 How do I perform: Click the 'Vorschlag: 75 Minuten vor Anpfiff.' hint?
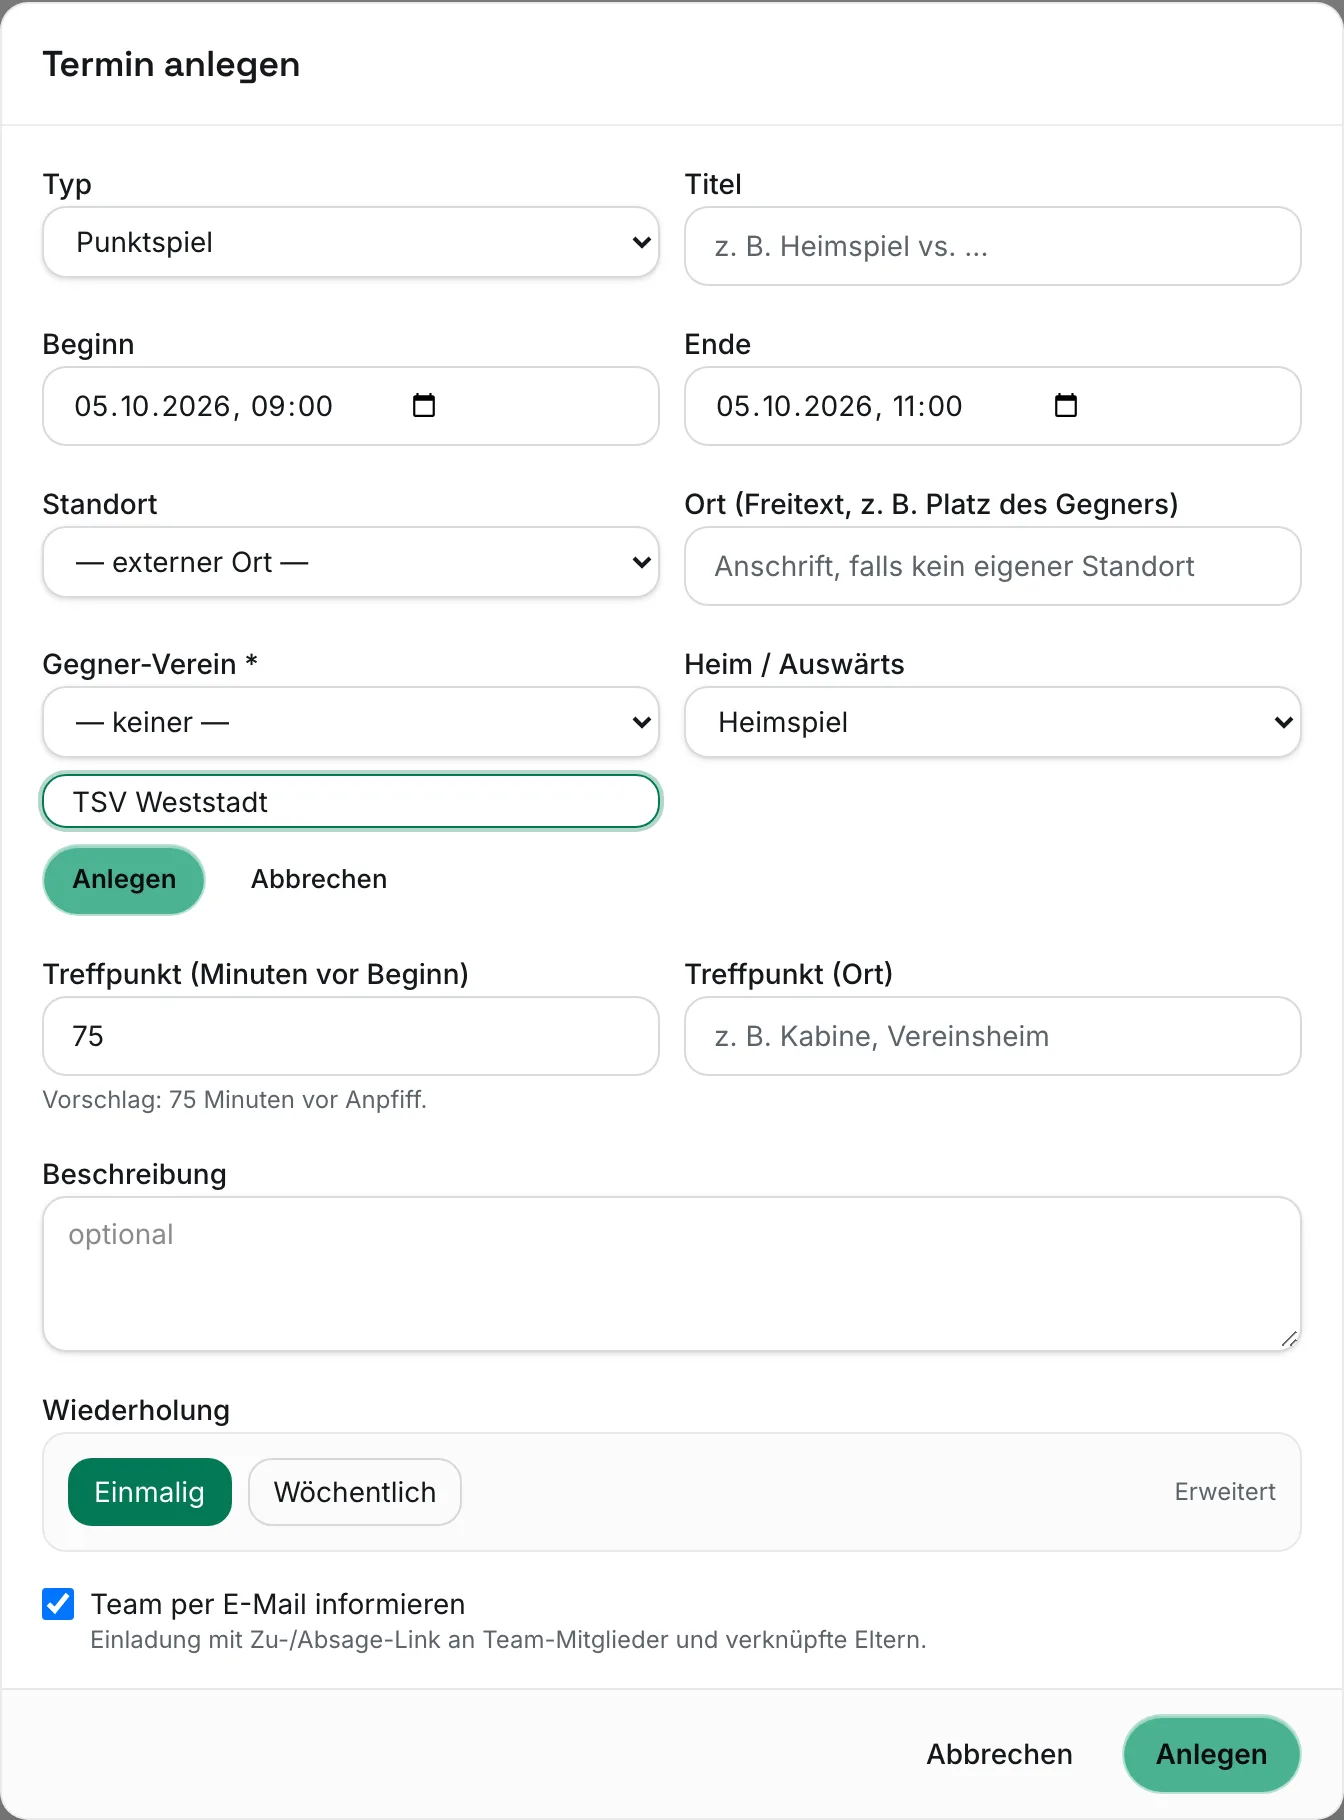[x=235, y=1100]
